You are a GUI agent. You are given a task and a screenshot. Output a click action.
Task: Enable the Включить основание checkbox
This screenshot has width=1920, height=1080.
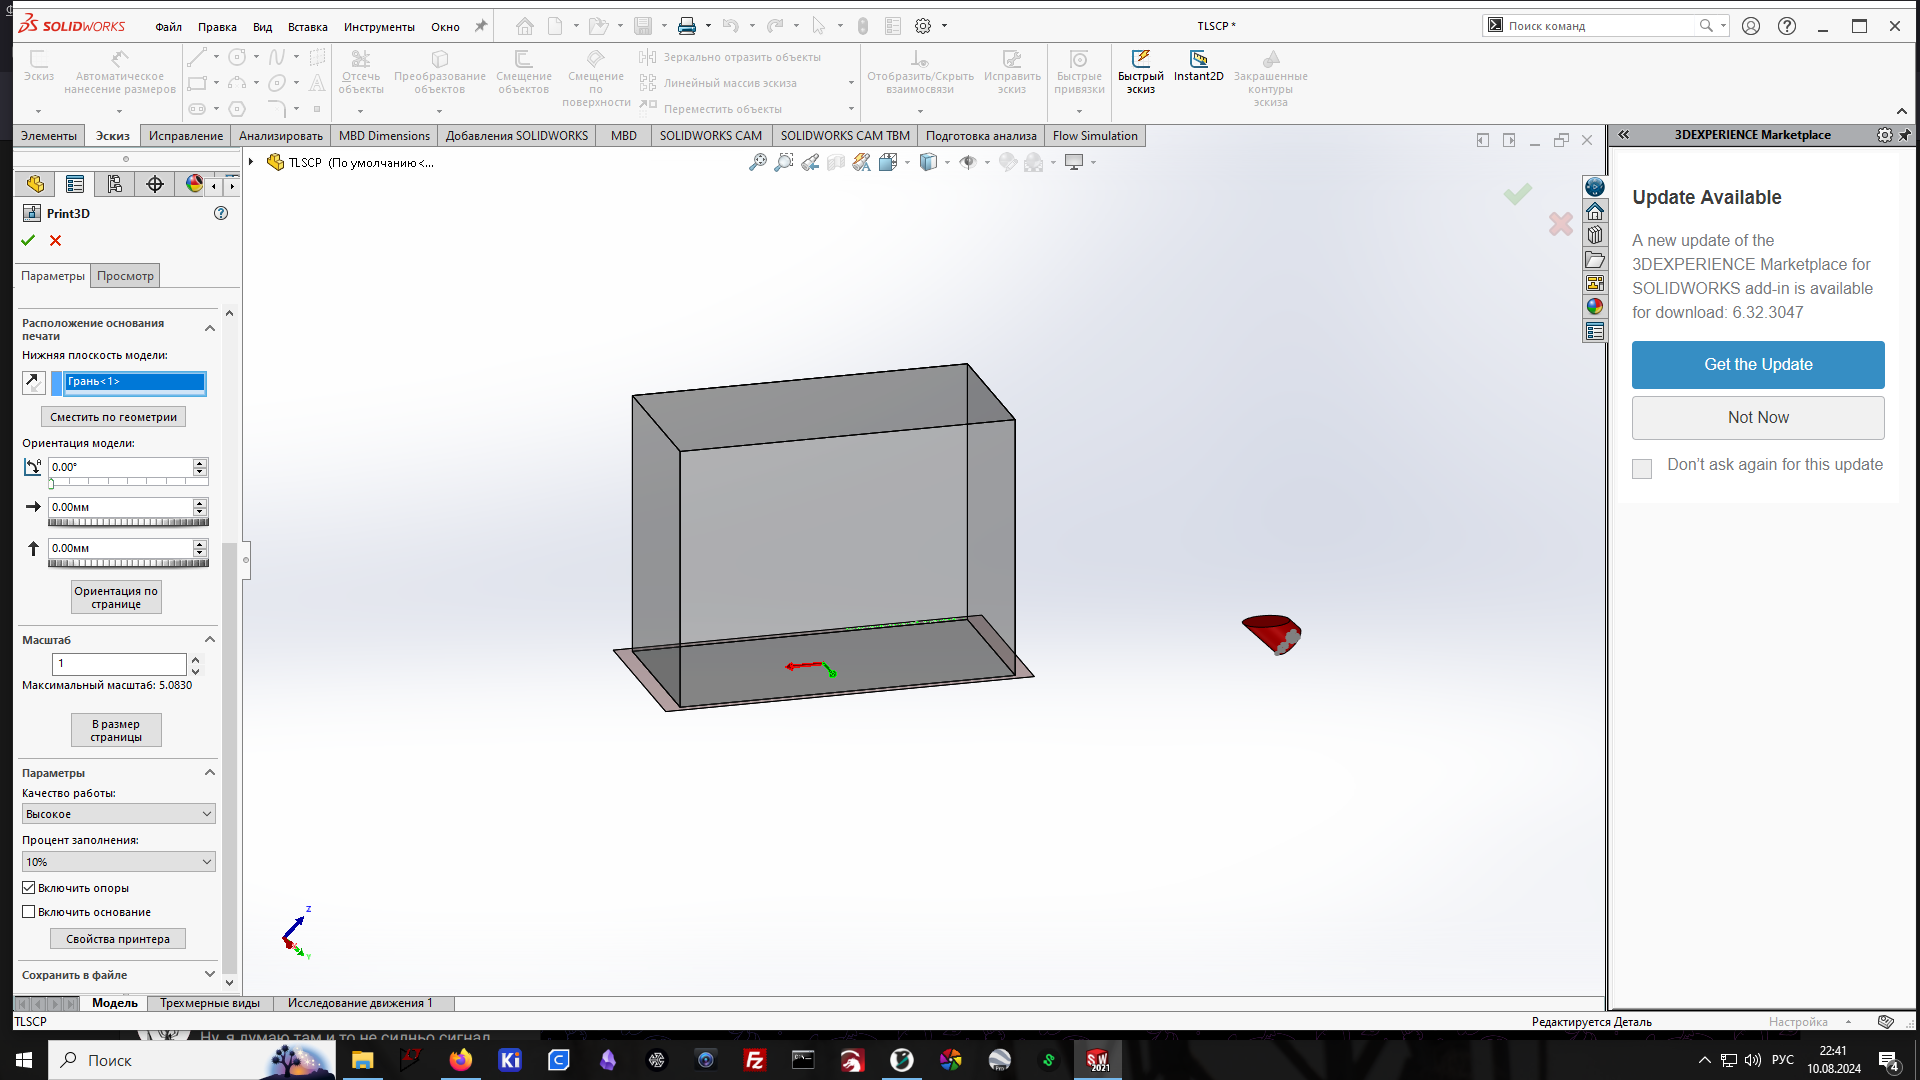pyautogui.click(x=29, y=912)
